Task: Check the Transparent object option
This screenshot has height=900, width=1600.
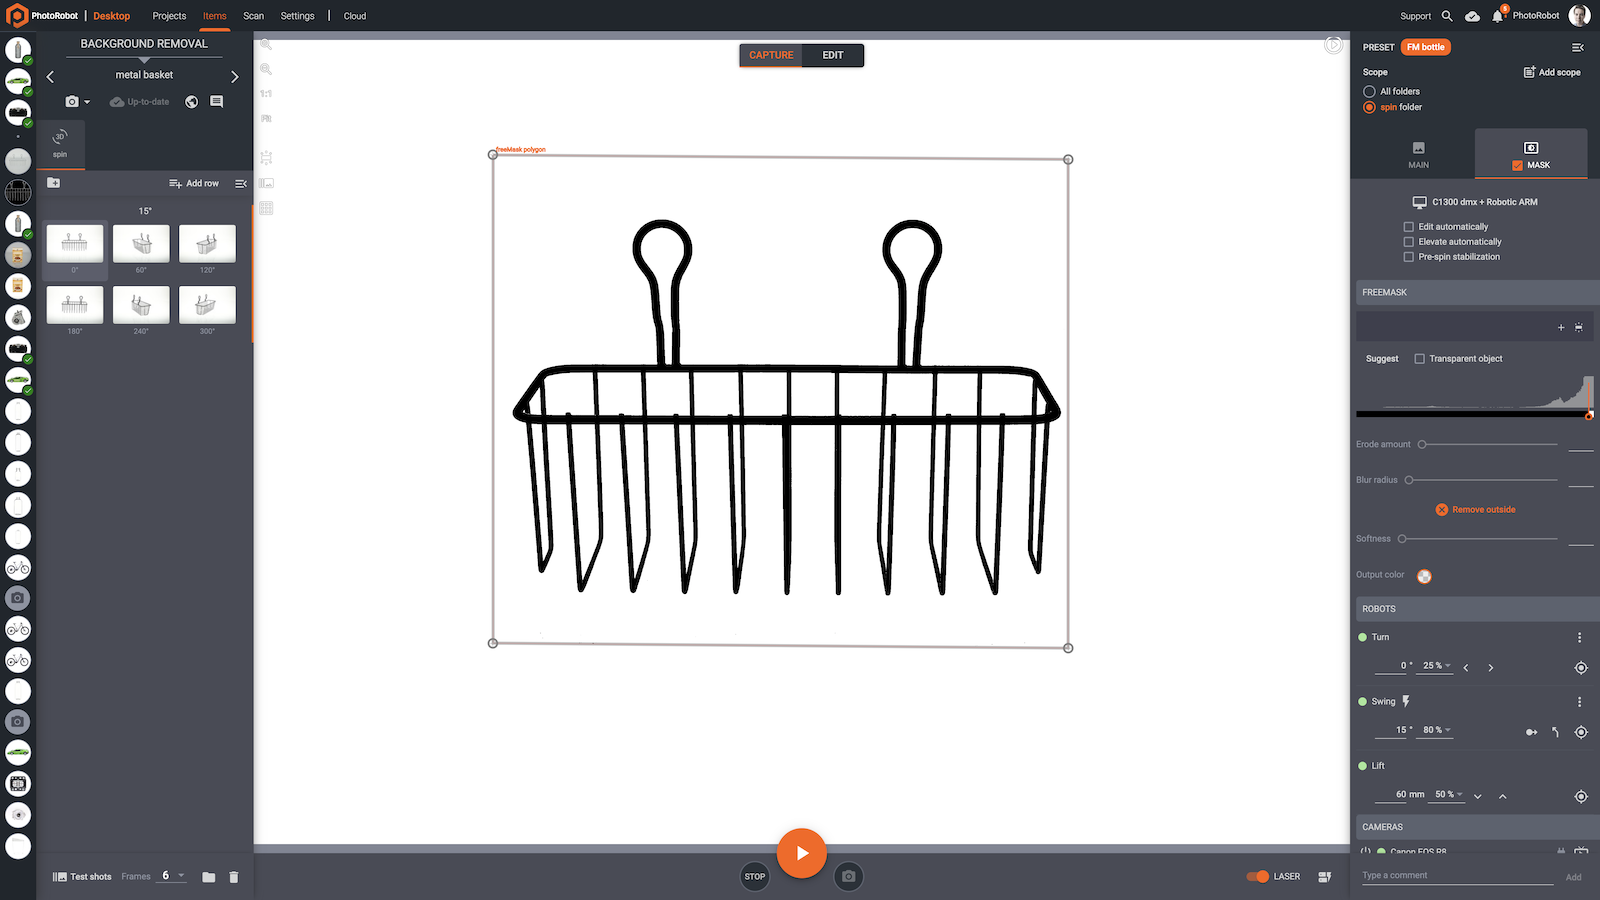Action: click(x=1419, y=358)
